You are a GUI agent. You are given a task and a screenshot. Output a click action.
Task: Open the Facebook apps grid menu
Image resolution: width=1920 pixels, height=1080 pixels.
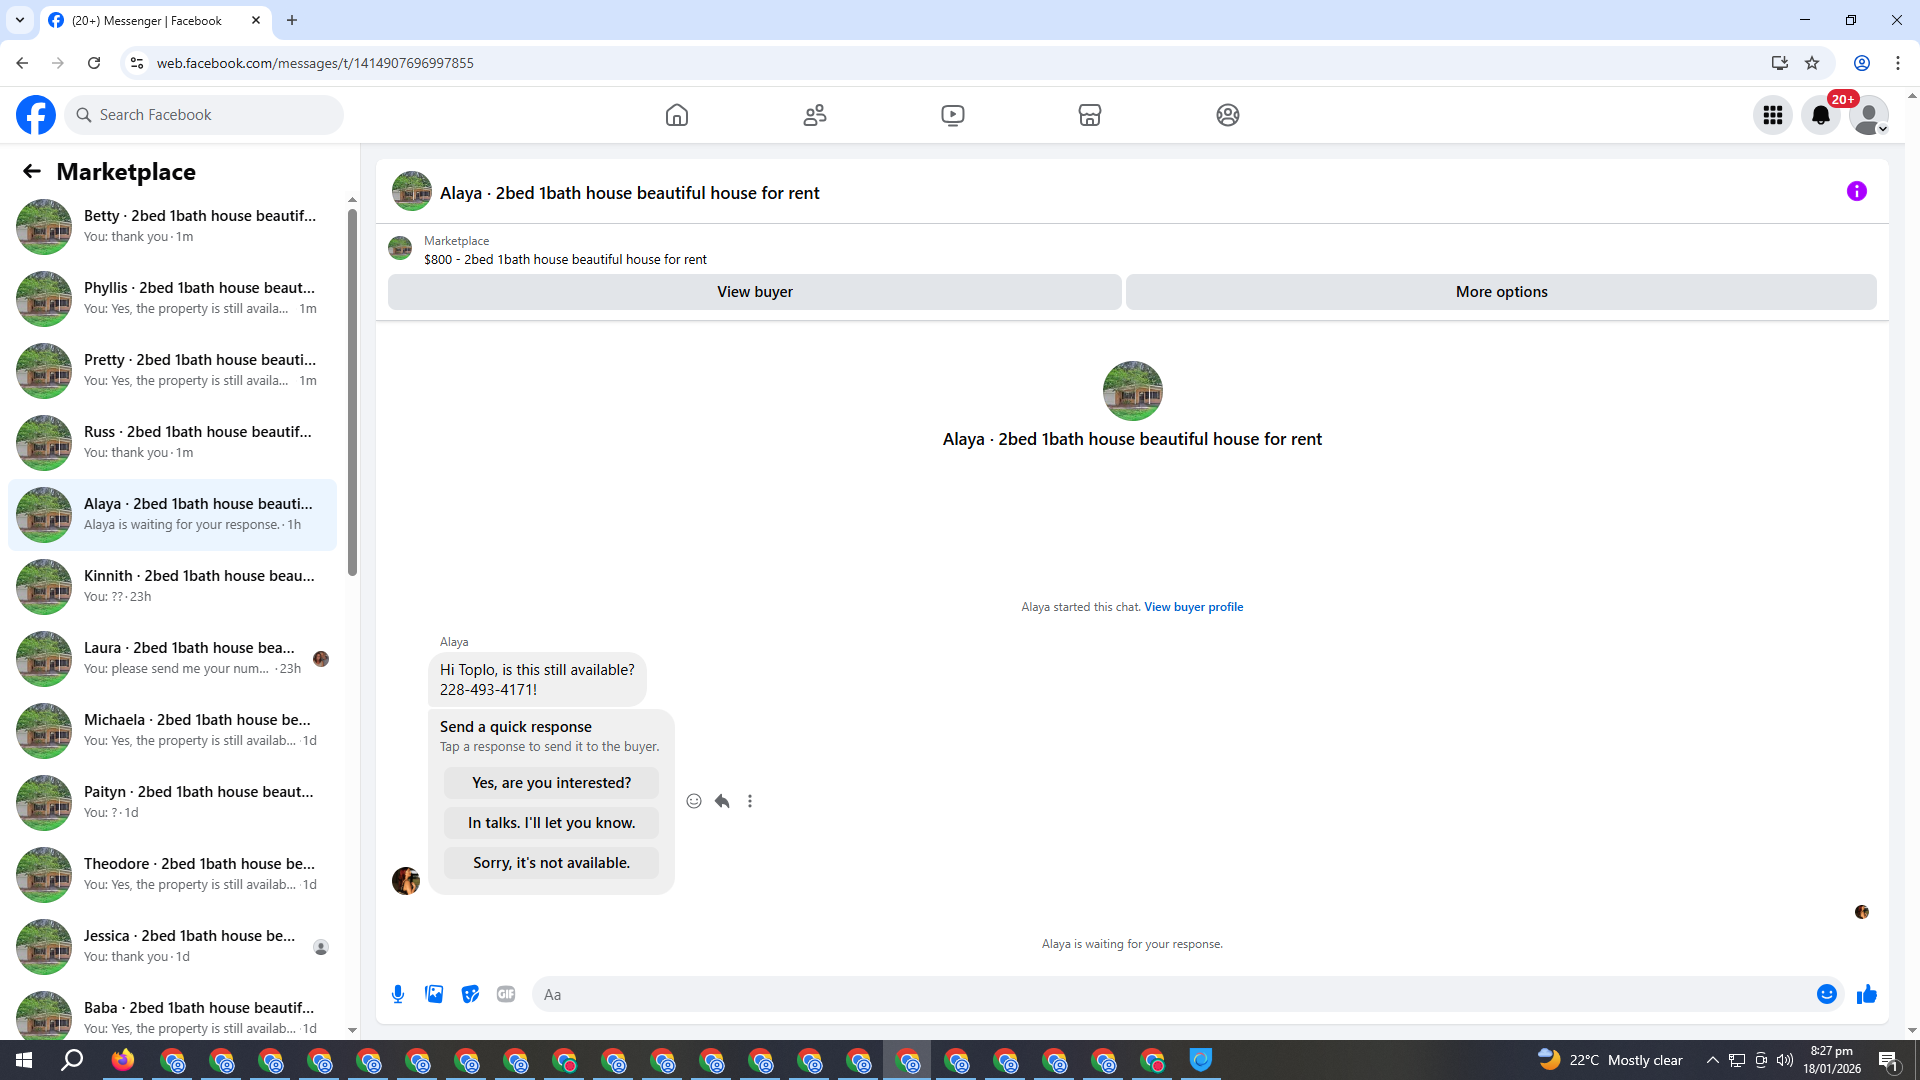coord(1773,115)
